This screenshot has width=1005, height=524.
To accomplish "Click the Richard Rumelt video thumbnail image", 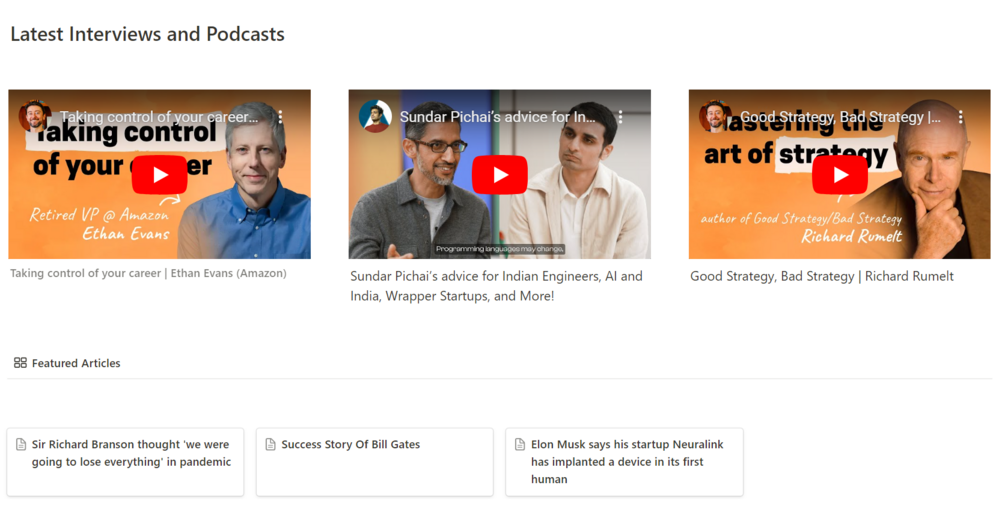I will tap(840, 174).
